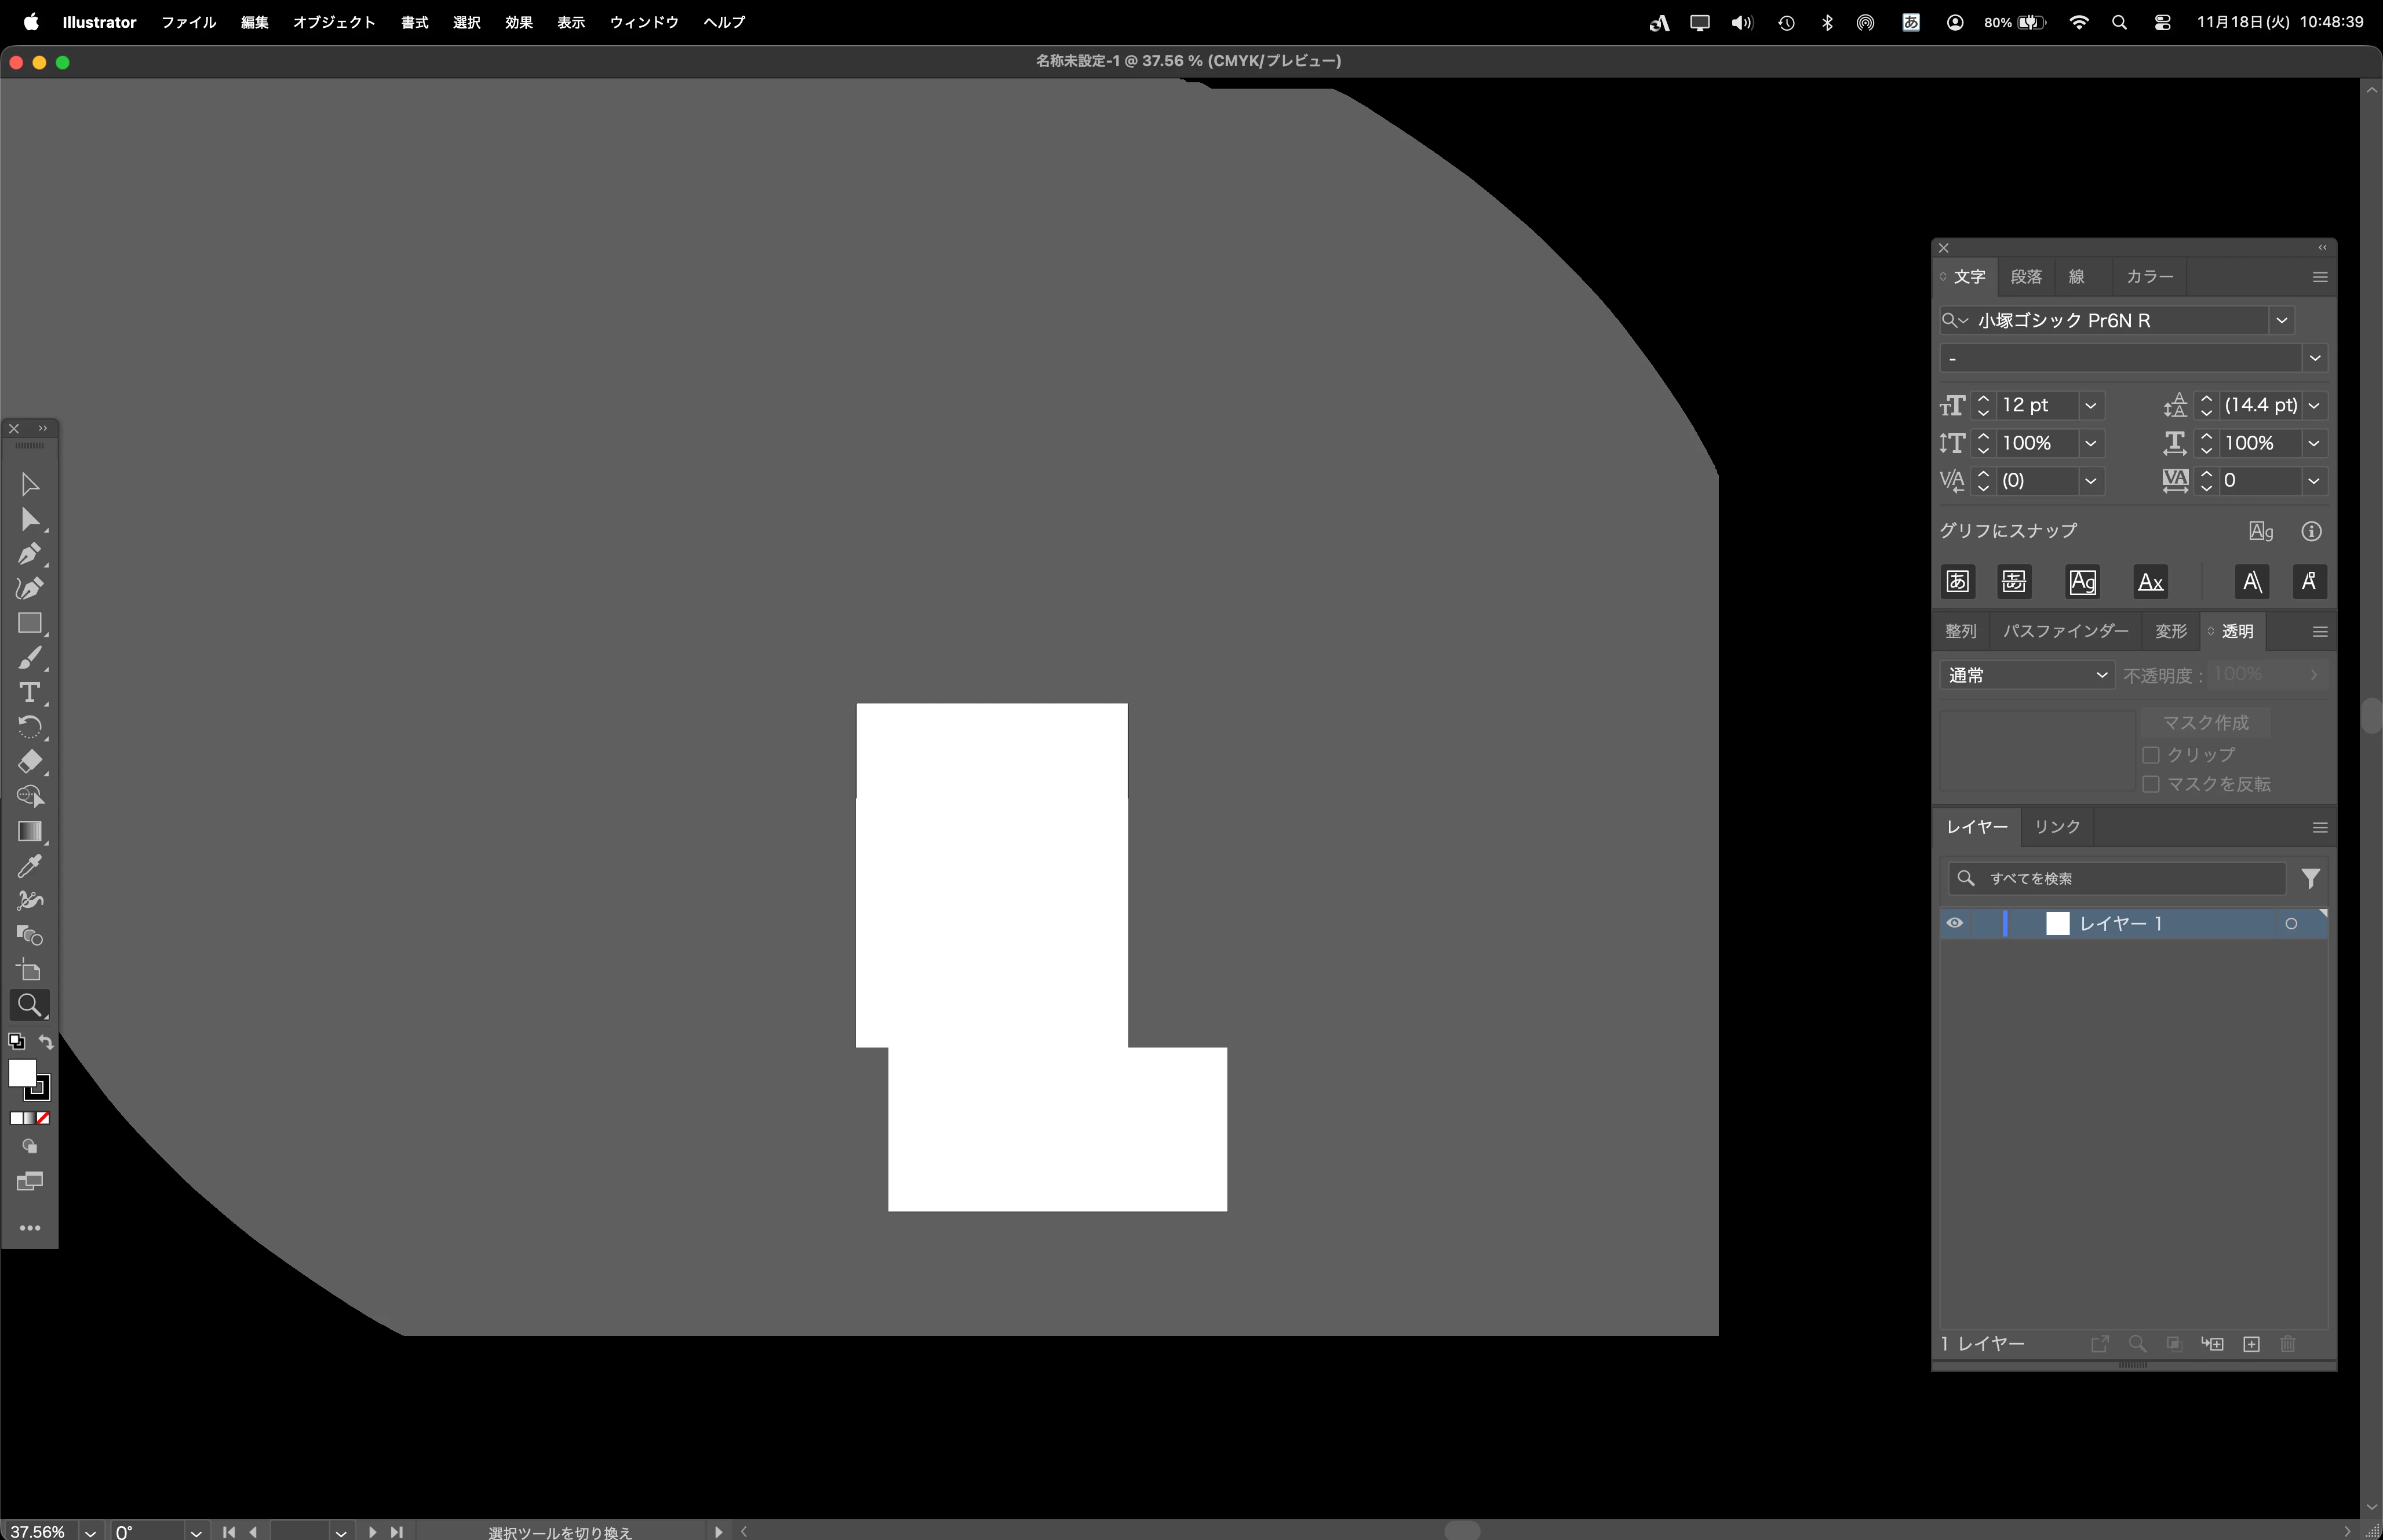Switch to the パスファインダー tab

pos(2065,631)
